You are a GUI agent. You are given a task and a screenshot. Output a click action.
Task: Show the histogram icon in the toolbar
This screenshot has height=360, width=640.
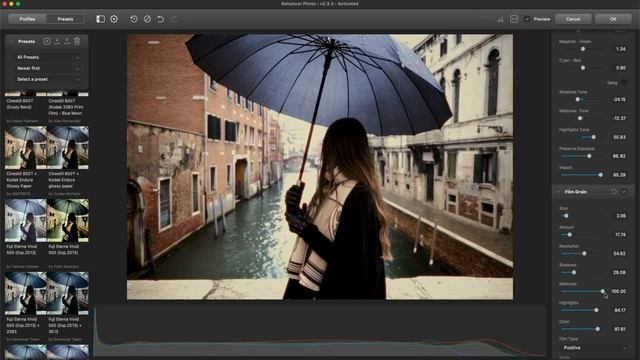[500, 19]
